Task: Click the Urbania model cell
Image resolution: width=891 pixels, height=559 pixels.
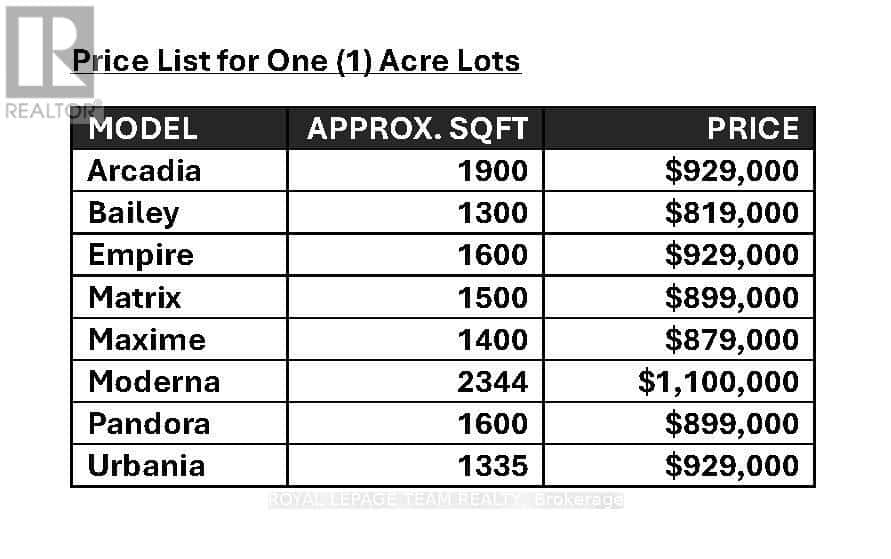Action: 147,465
